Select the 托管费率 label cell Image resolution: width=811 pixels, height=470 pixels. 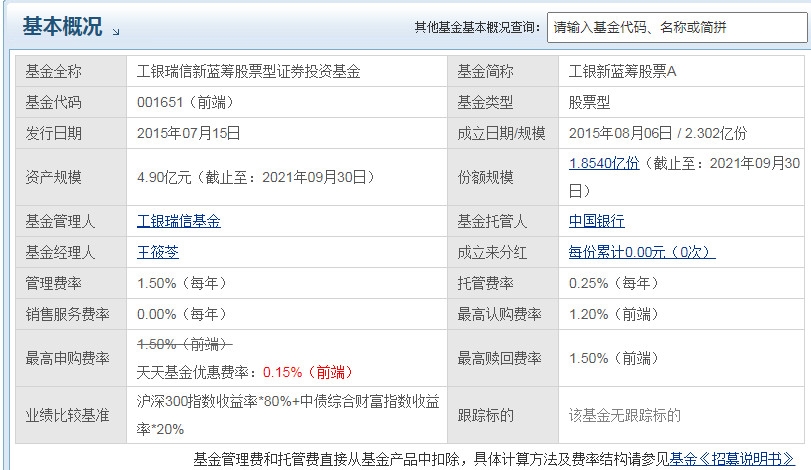point(503,283)
